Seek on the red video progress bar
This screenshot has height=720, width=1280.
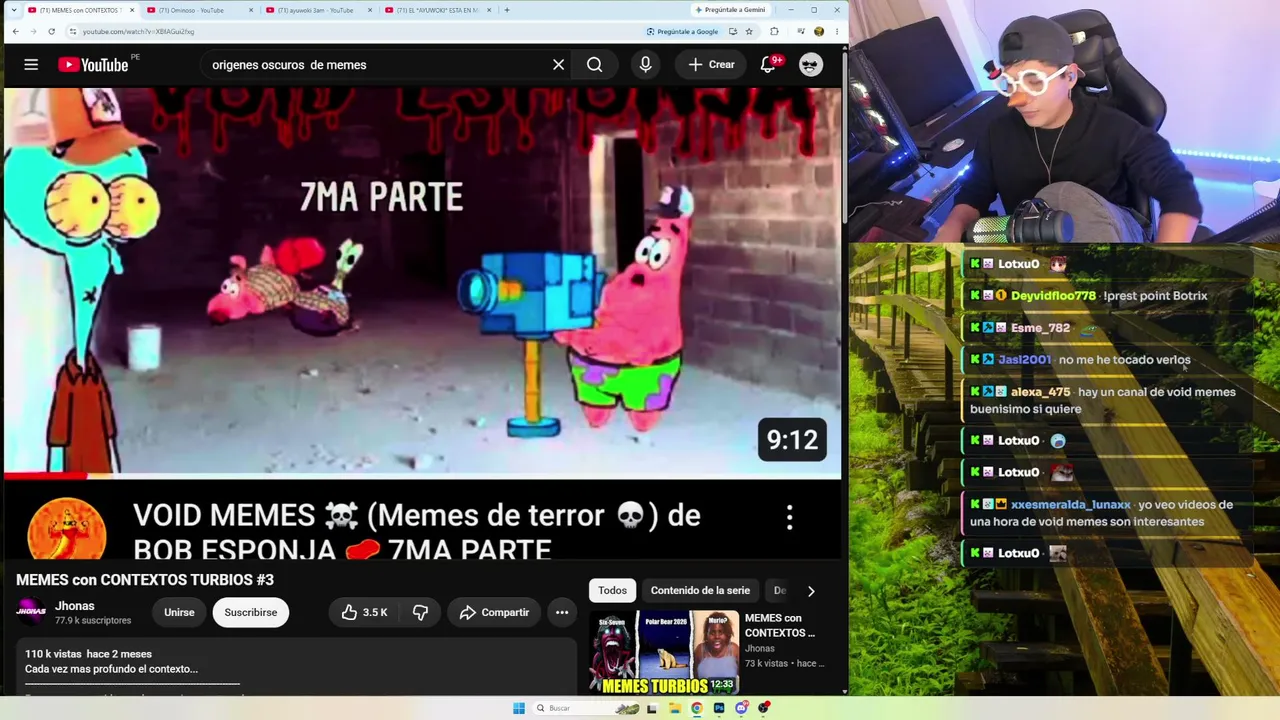pos(422,475)
